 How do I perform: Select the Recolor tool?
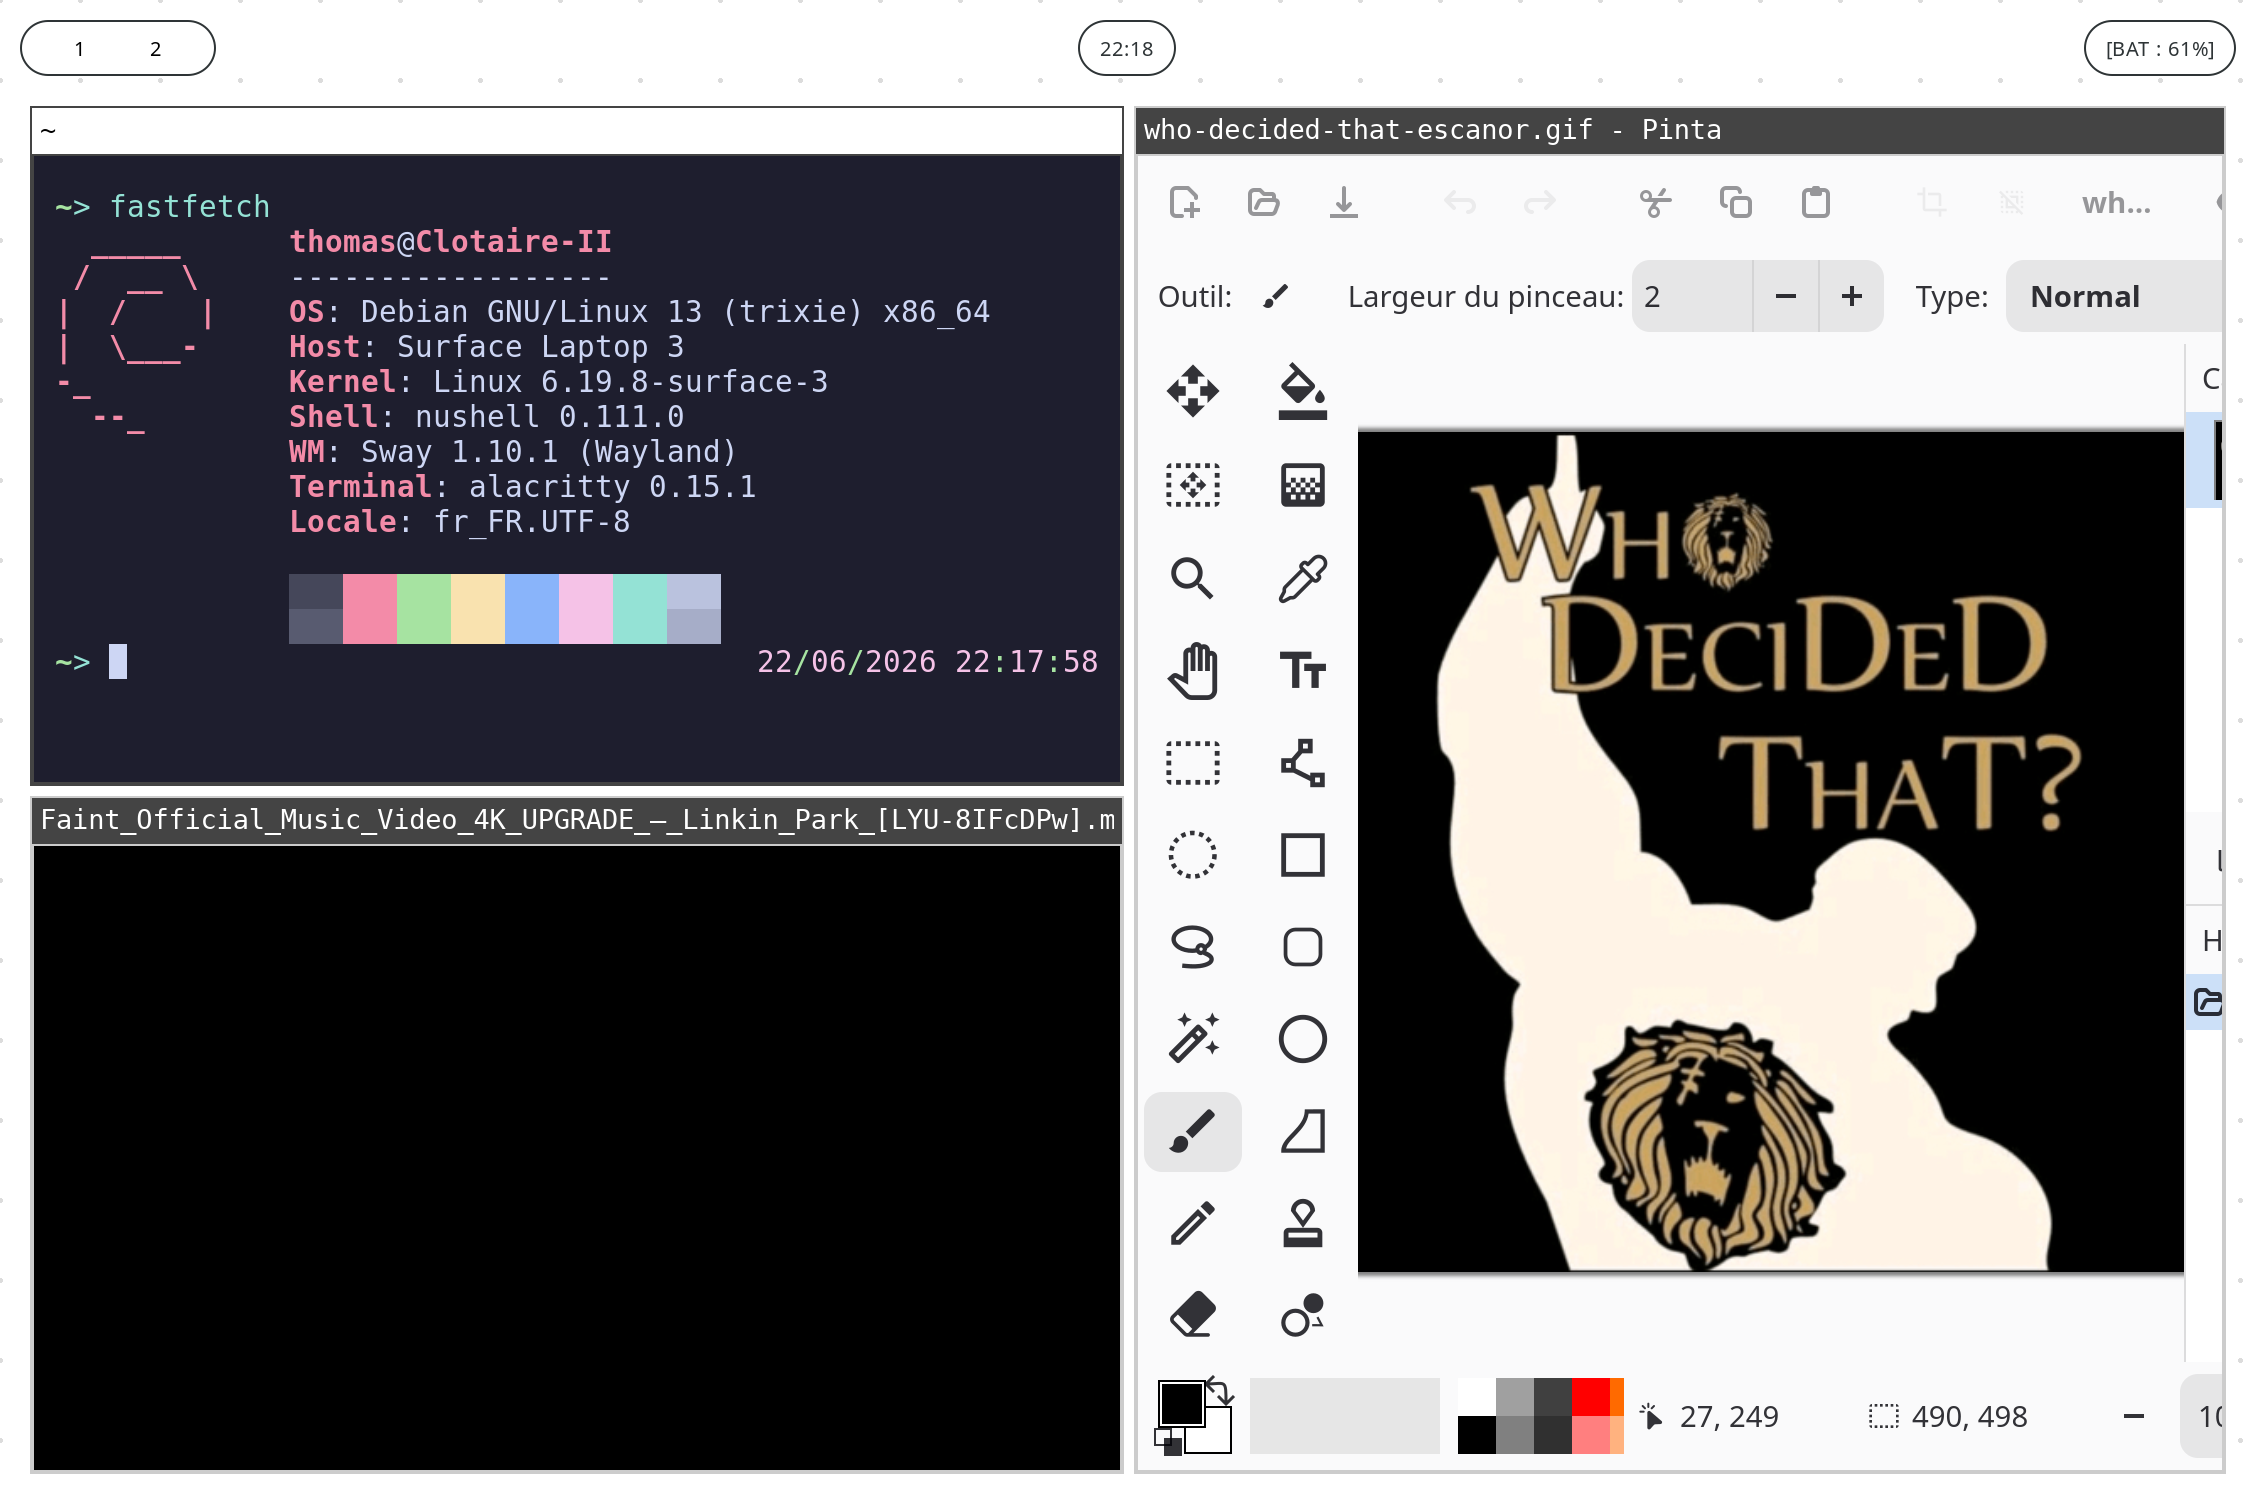pyautogui.click(x=1303, y=1315)
